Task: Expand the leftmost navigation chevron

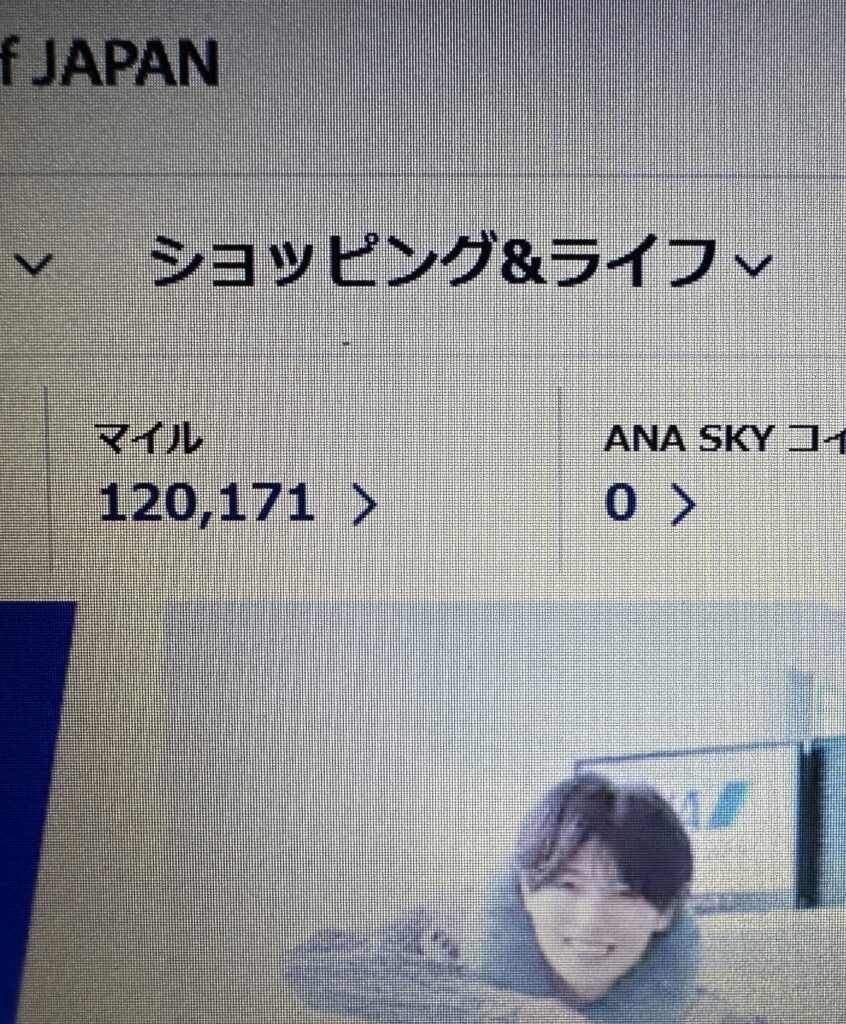Action: pos(32,264)
